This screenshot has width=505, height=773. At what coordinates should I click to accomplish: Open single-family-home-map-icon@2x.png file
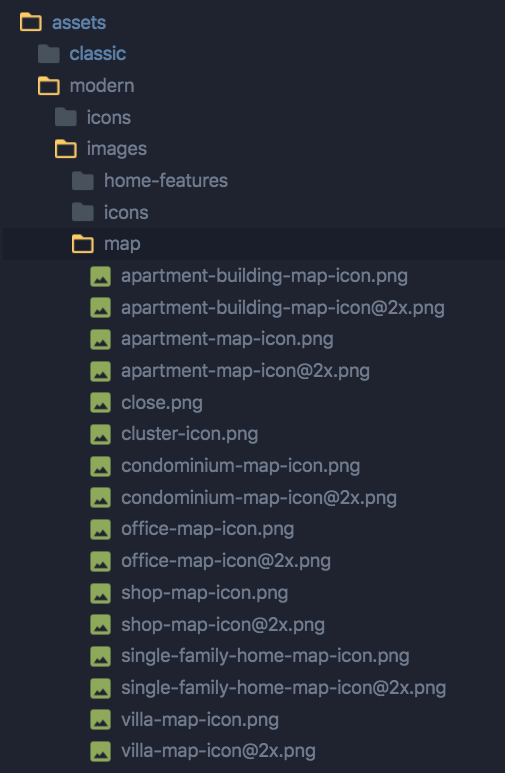(284, 688)
